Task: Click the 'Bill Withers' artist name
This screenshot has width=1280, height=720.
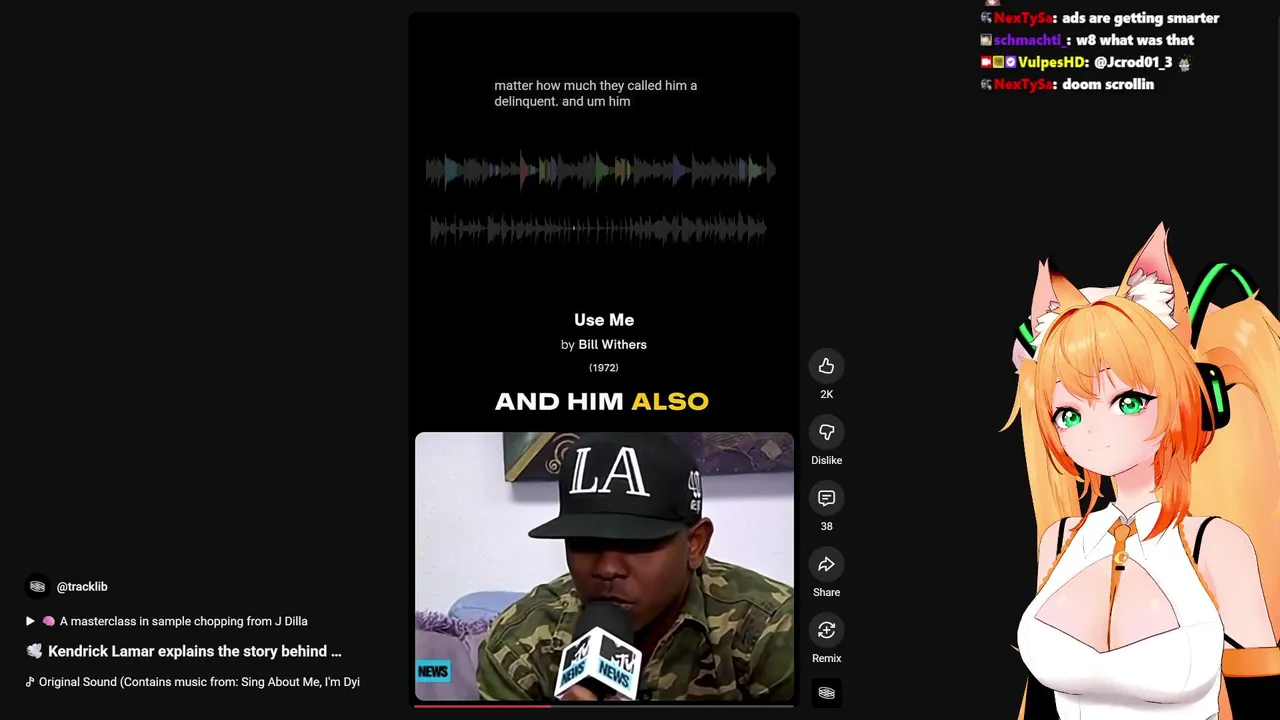Action: (612, 344)
